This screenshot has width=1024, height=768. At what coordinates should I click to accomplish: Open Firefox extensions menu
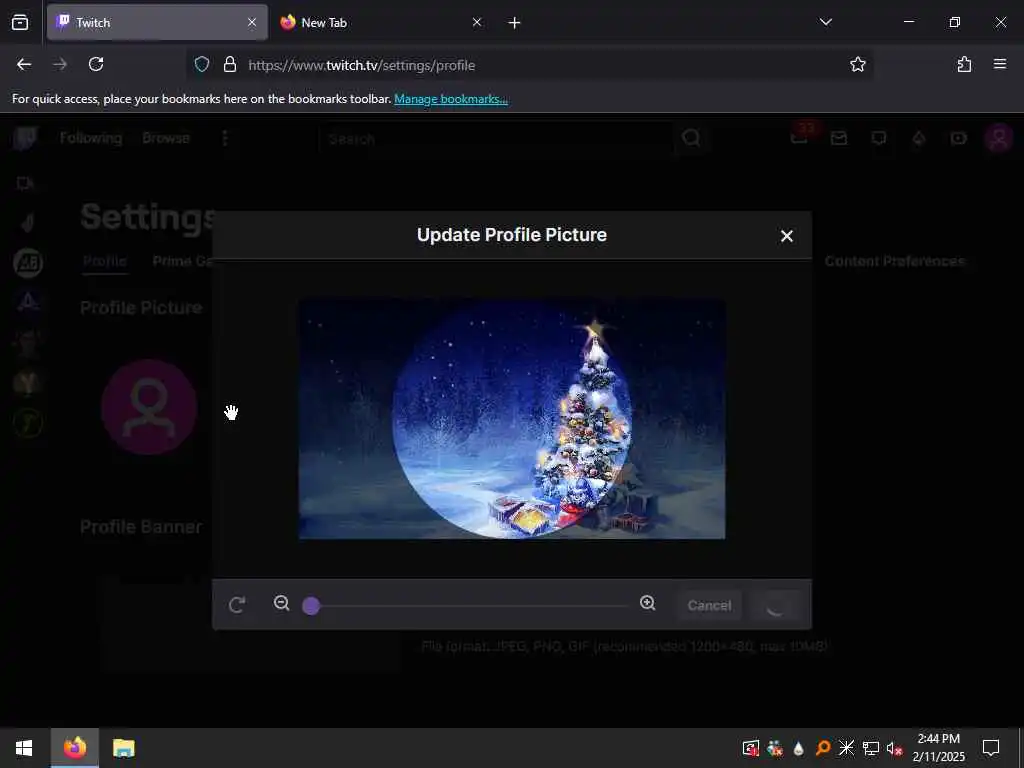964,64
